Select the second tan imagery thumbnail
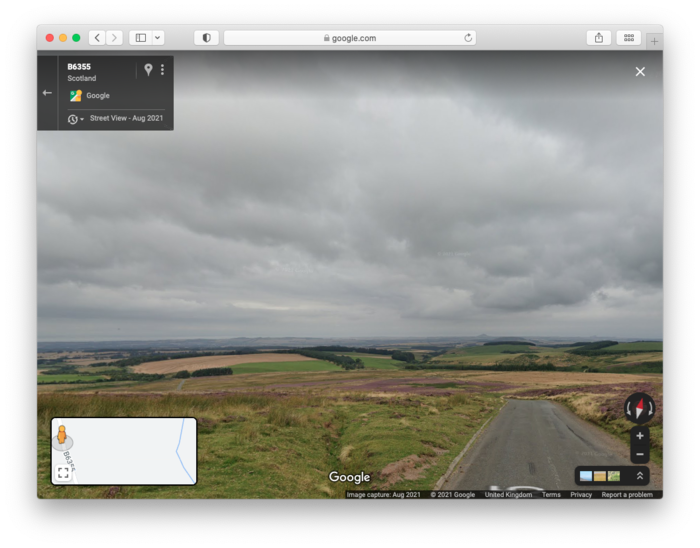The image size is (700, 548). click(x=600, y=476)
